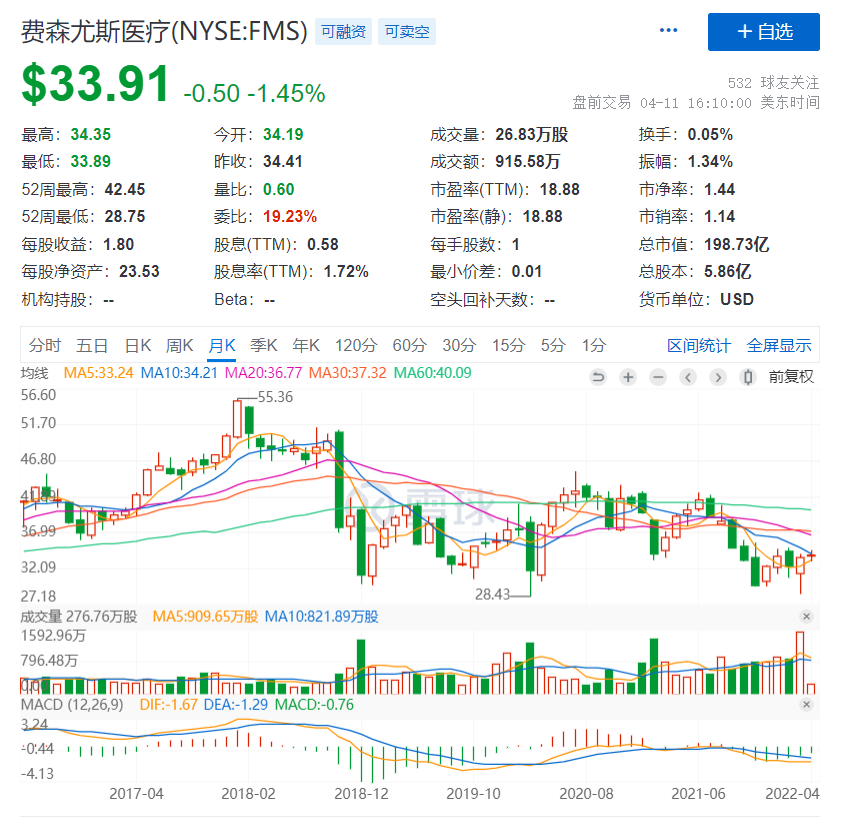
Task: Click the 52周最高 42.45 value
Action: (125, 190)
